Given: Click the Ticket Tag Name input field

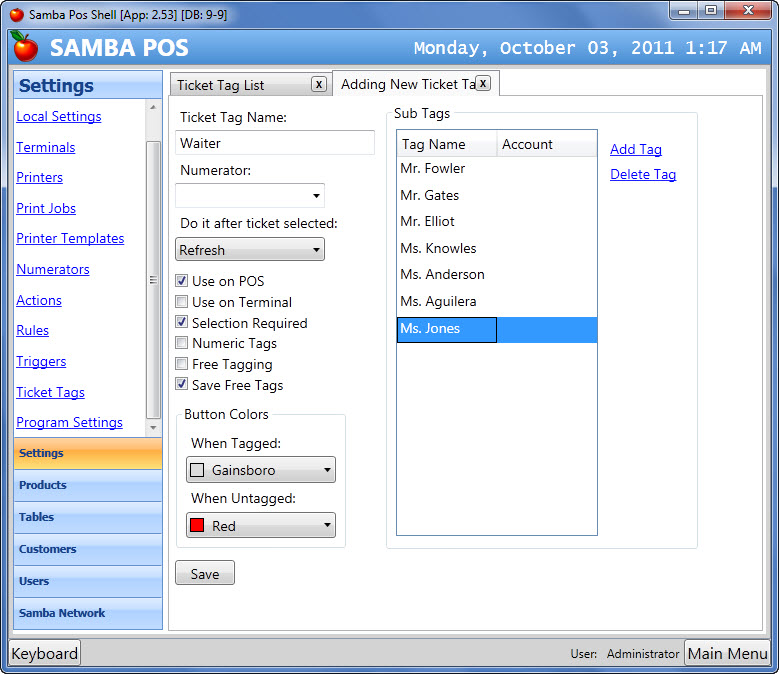Looking at the screenshot, I should (x=275, y=143).
